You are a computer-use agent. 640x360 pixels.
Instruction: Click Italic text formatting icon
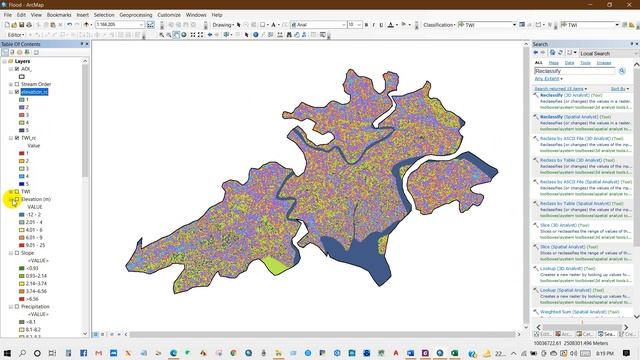click(373, 25)
